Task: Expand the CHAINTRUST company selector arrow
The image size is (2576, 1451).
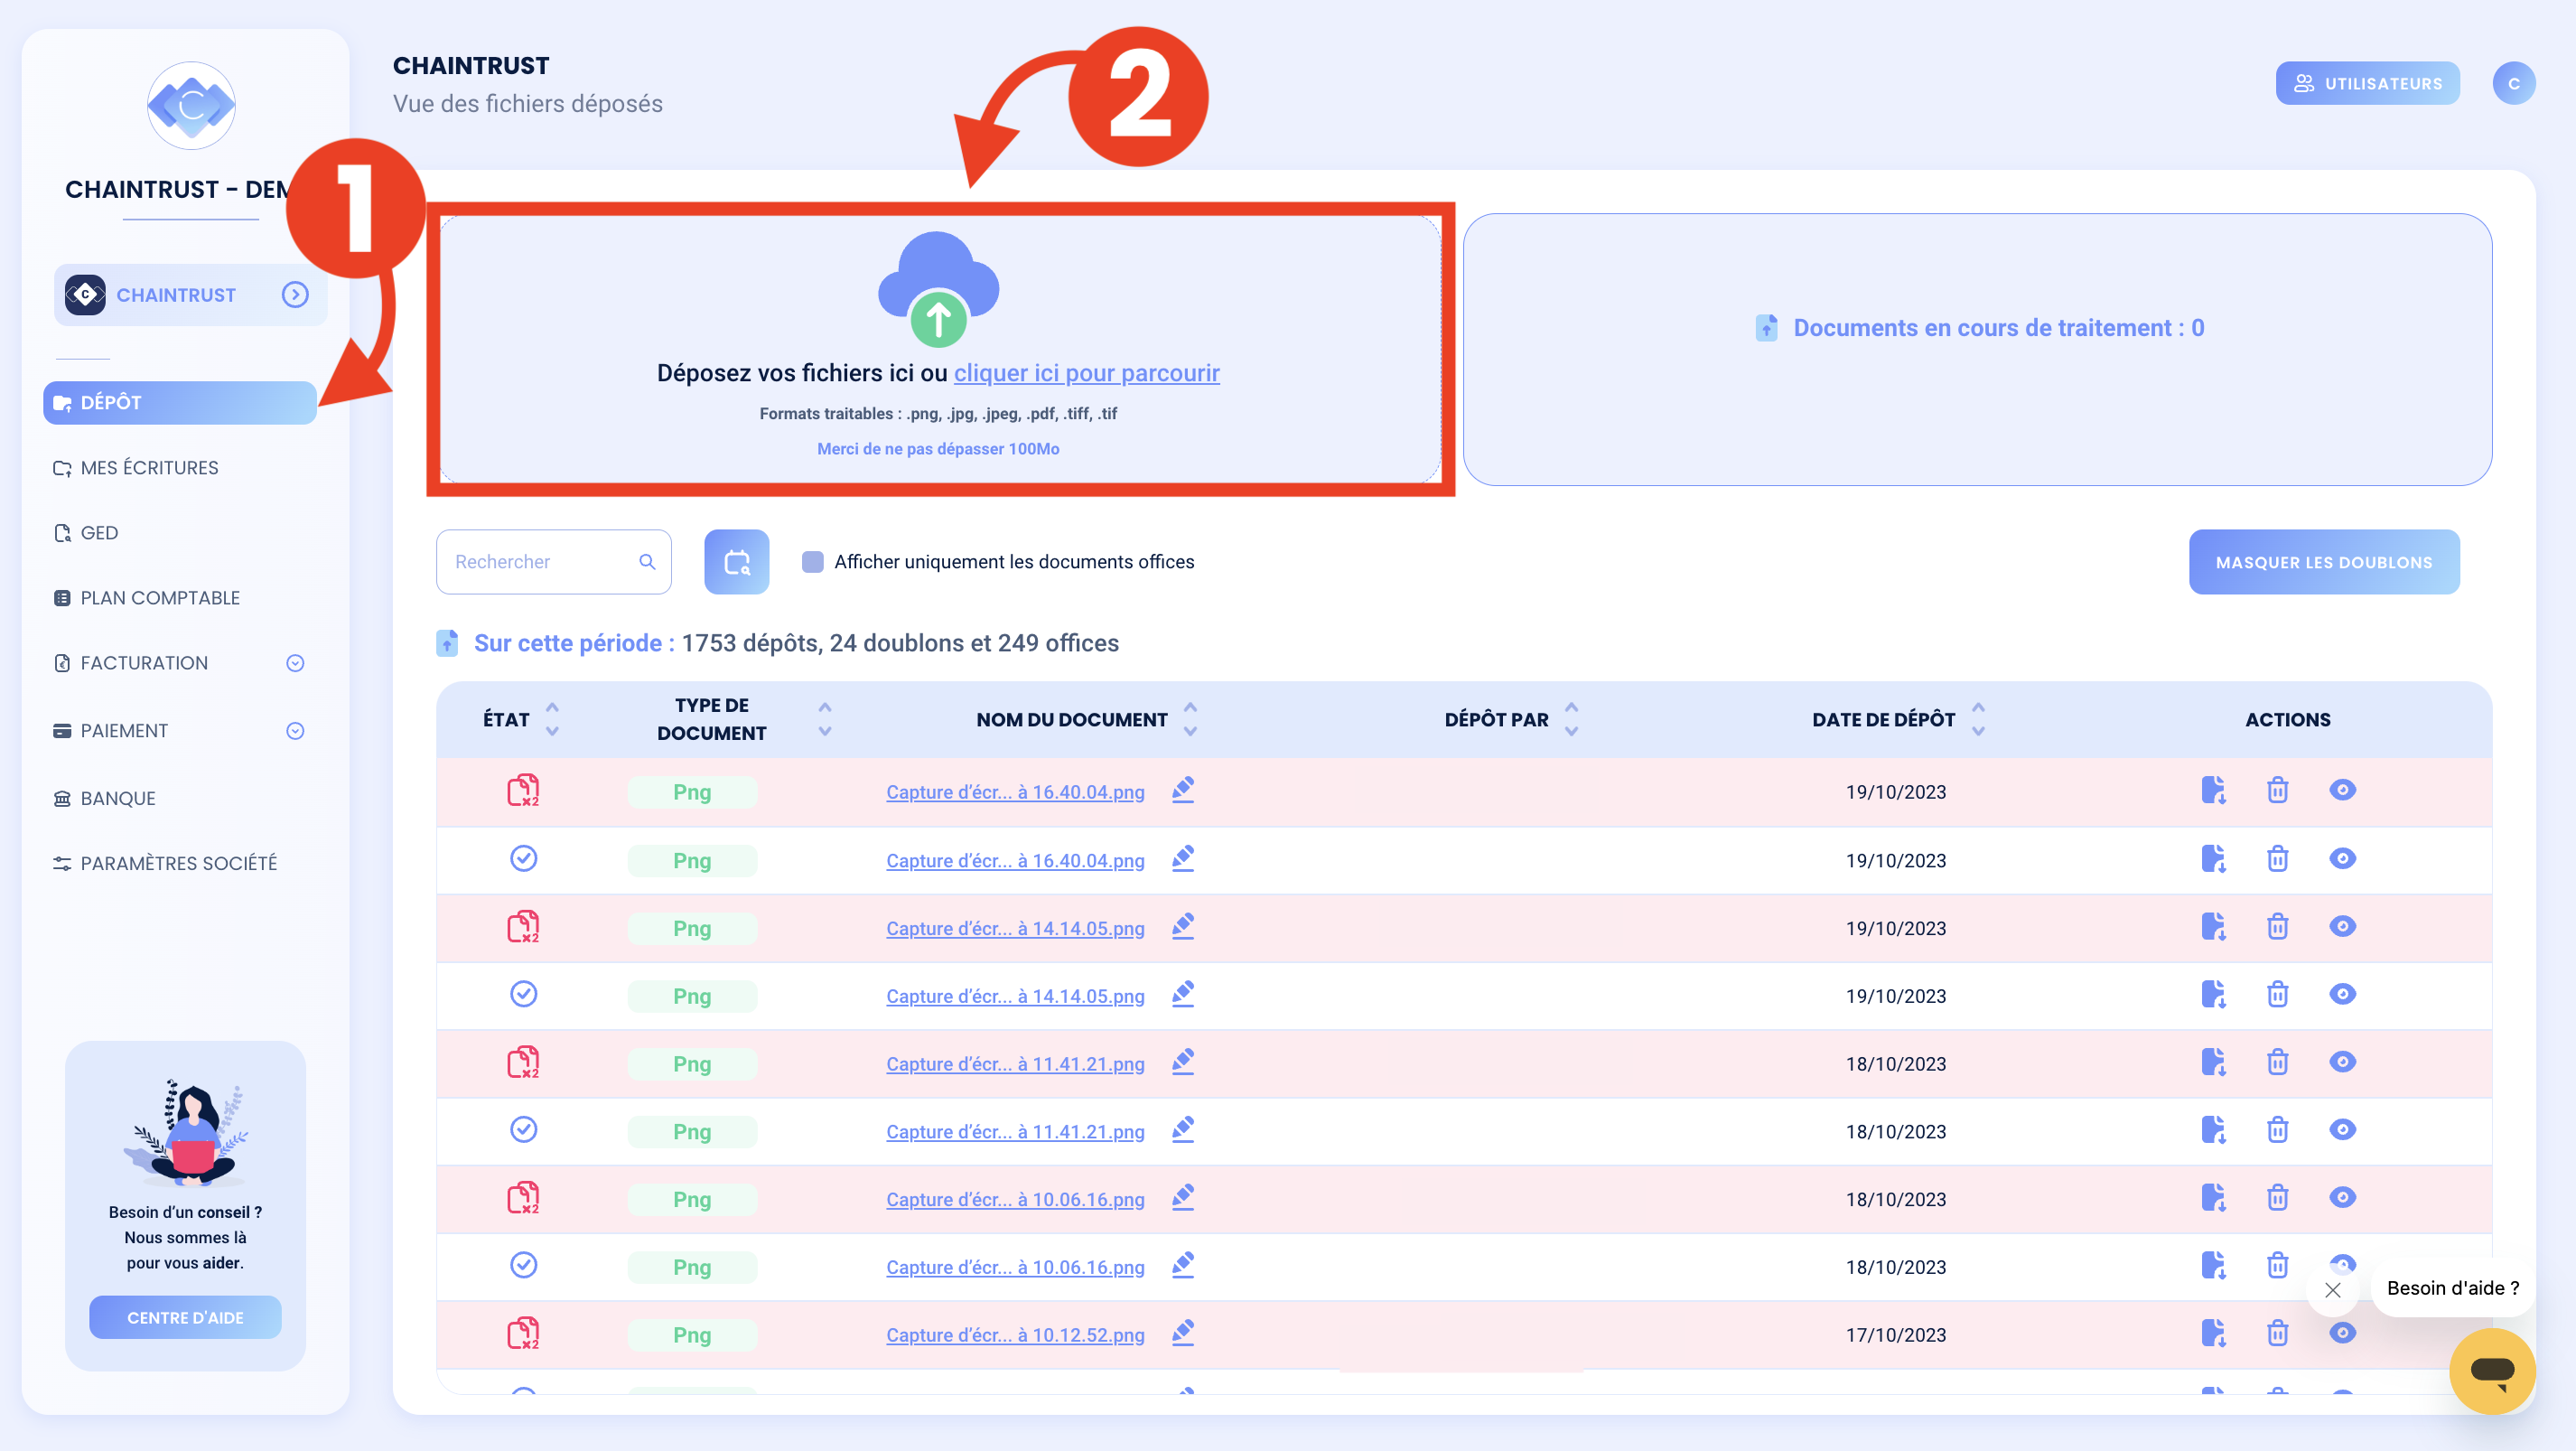Action: coord(295,294)
